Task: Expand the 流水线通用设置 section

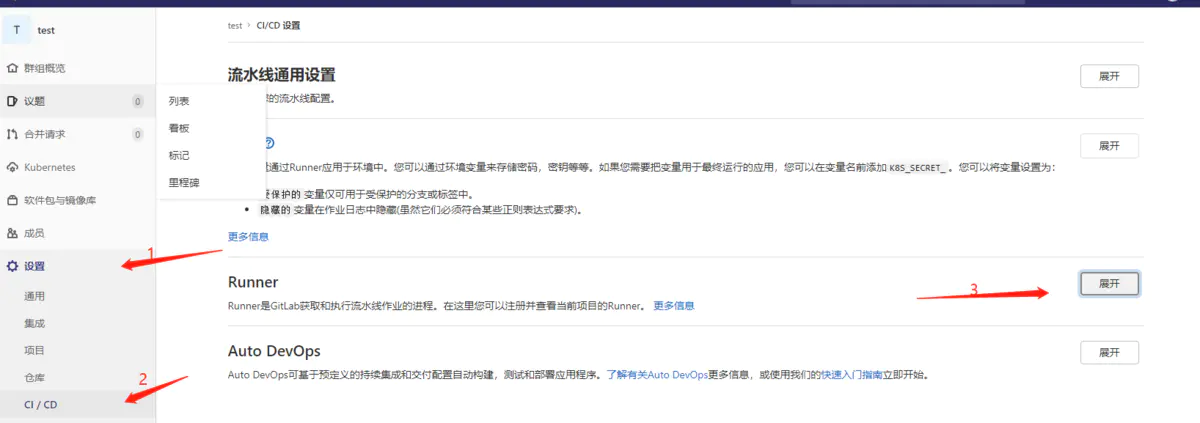Action: (1109, 76)
